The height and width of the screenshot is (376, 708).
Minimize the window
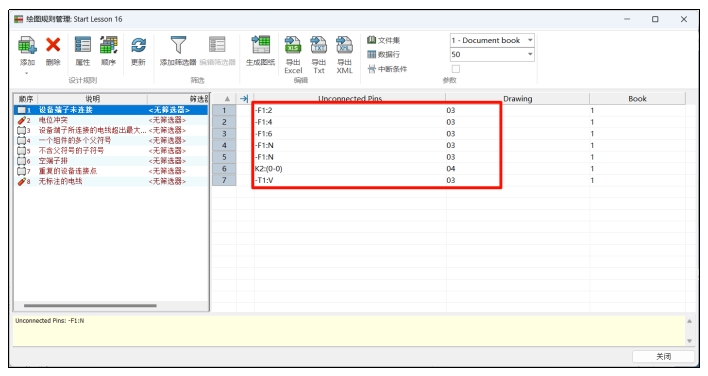[x=627, y=19]
